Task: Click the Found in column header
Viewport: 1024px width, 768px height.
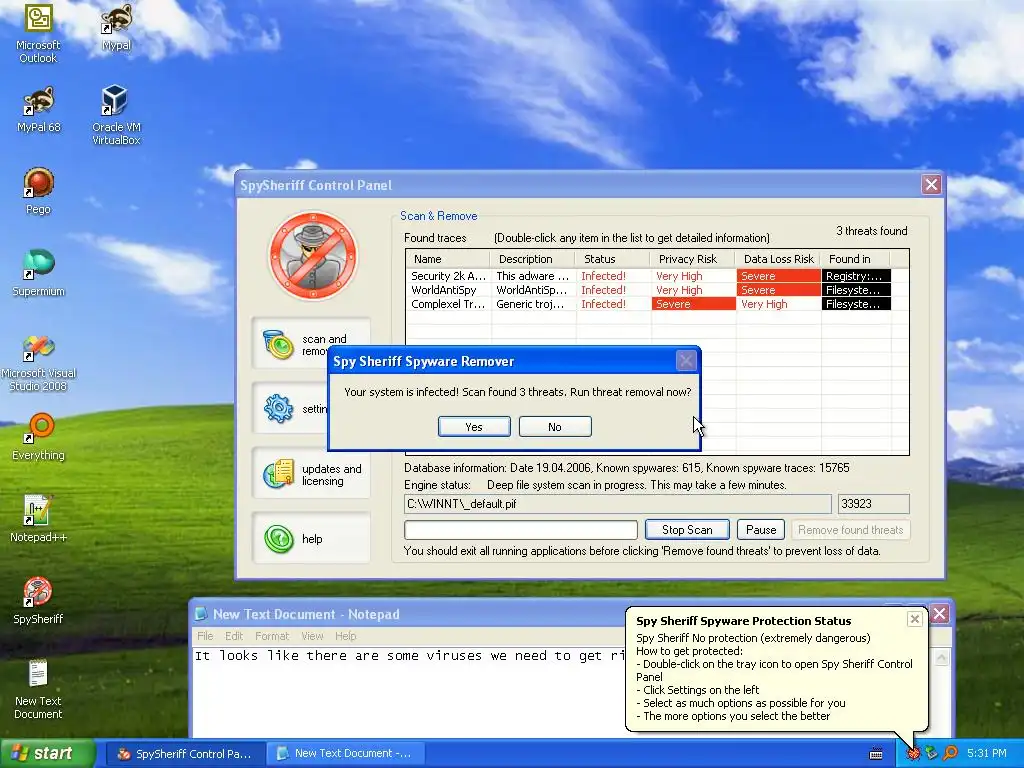Action: pyautogui.click(x=856, y=259)
